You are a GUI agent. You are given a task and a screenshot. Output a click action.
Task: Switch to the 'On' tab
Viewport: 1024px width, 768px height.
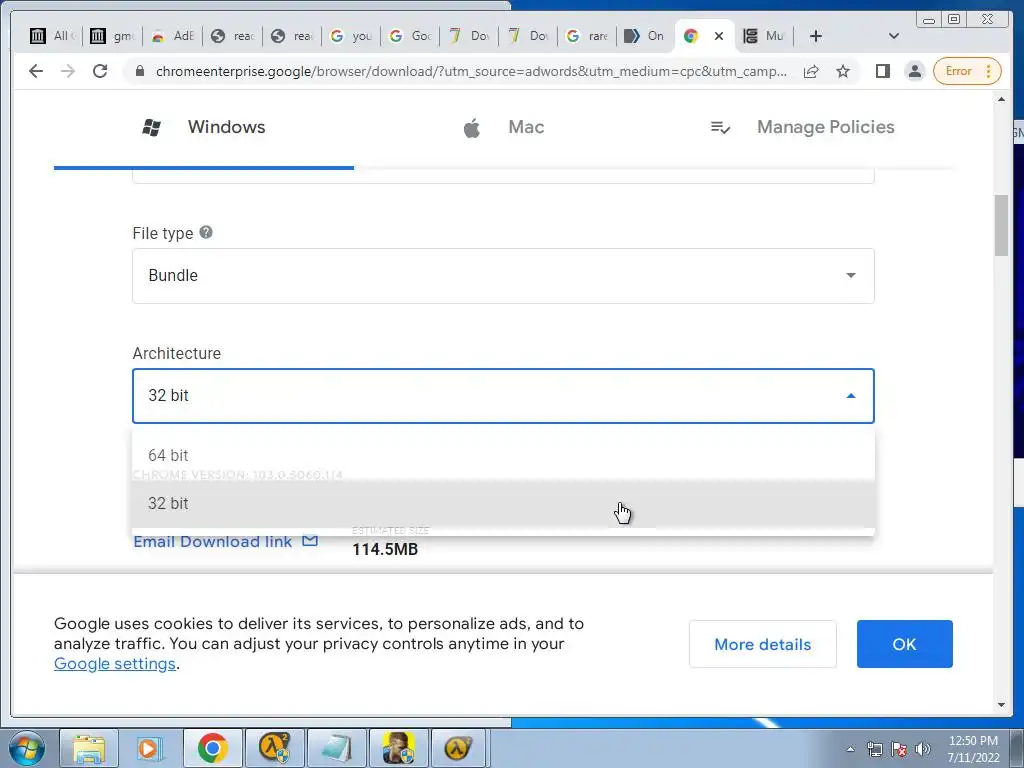point(645,36)
